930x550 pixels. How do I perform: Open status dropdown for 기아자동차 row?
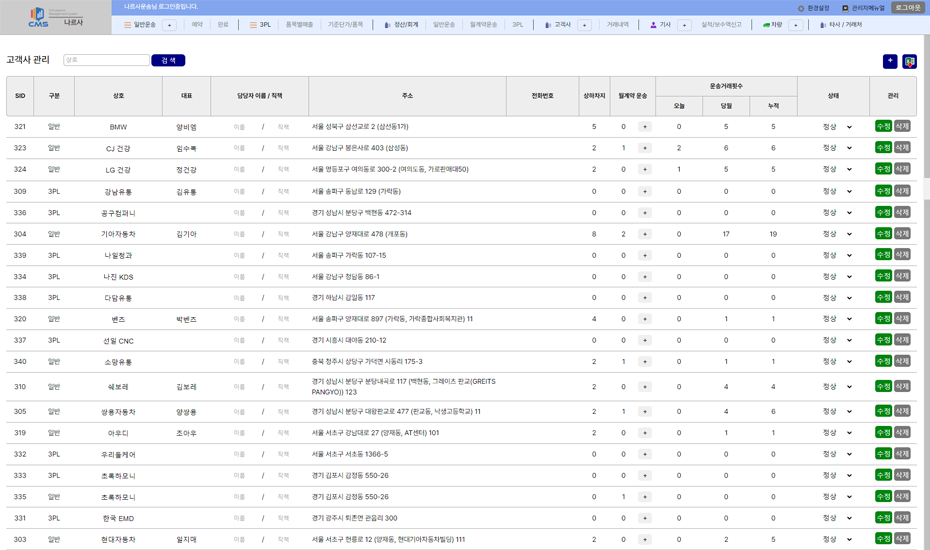click(x=837, y=234)
